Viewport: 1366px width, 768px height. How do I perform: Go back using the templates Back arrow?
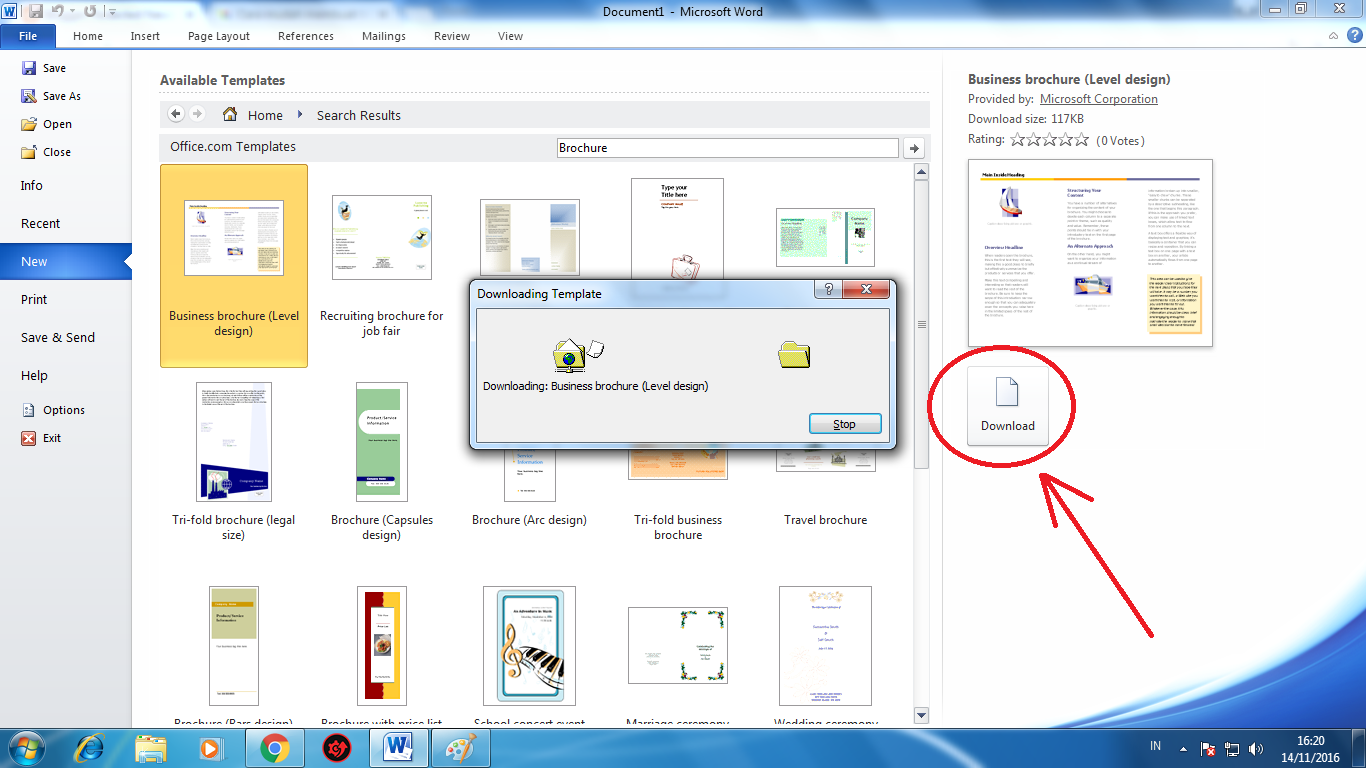(x=176, y=114)
